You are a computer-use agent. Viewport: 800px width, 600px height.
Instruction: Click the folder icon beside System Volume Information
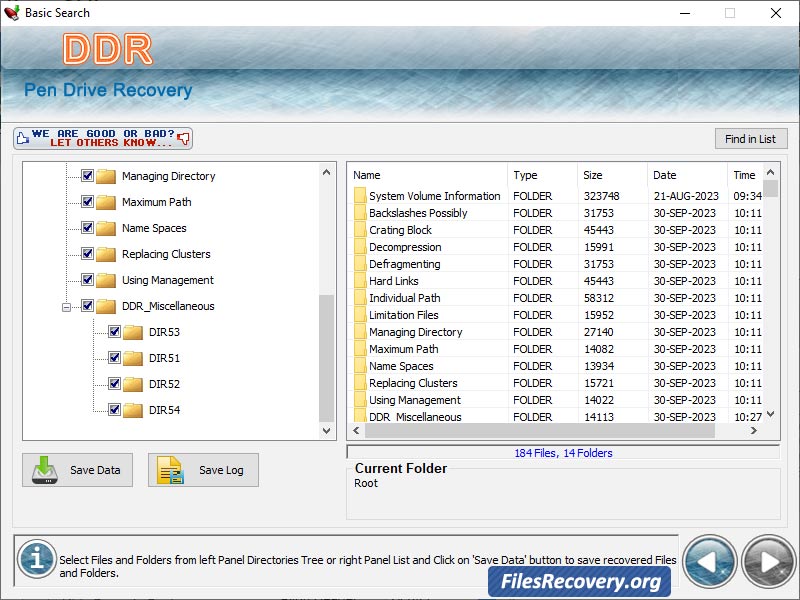[x=362, y=195]
